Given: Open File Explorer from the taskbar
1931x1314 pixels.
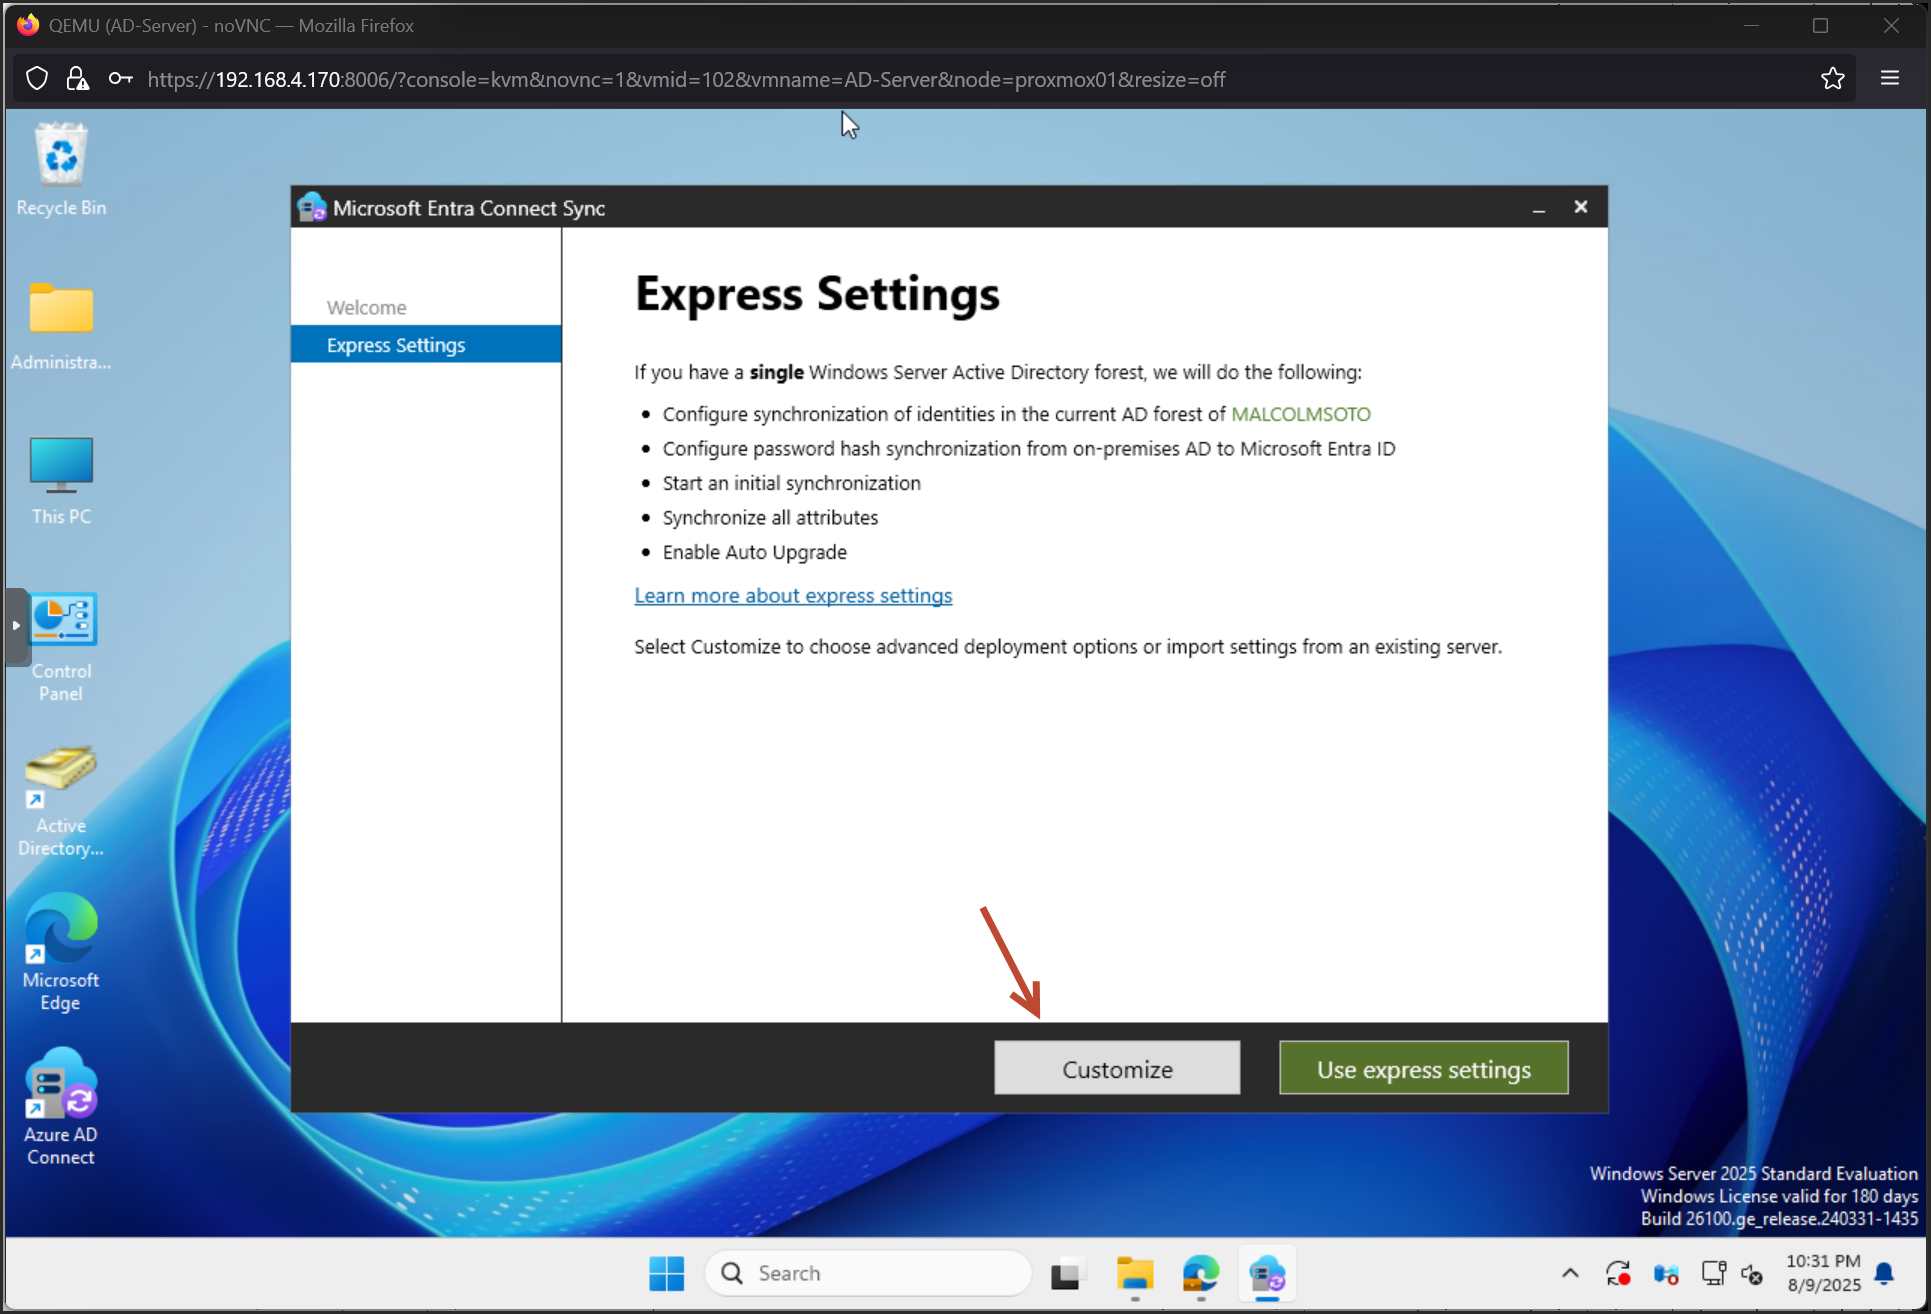Looking at the screenshot, I should 1134,1273.
